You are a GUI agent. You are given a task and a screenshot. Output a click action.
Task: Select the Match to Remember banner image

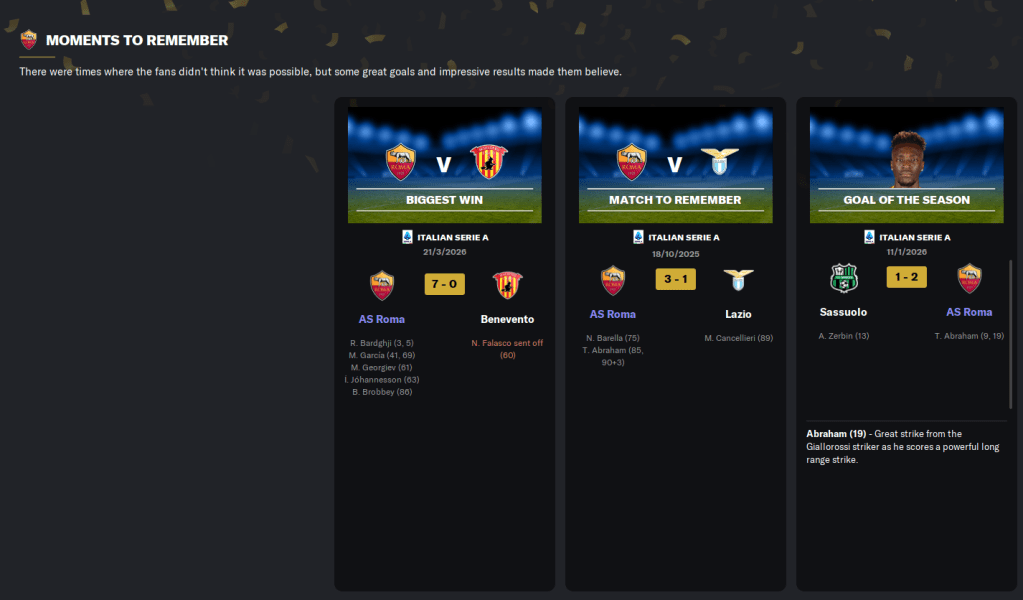pos(675,165)
